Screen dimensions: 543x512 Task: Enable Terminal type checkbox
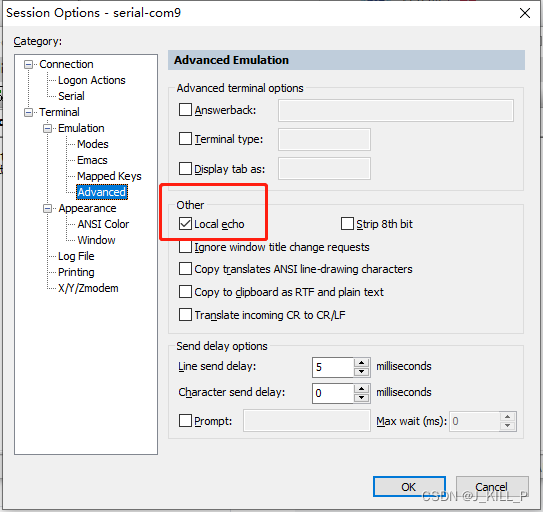[185, 139]
